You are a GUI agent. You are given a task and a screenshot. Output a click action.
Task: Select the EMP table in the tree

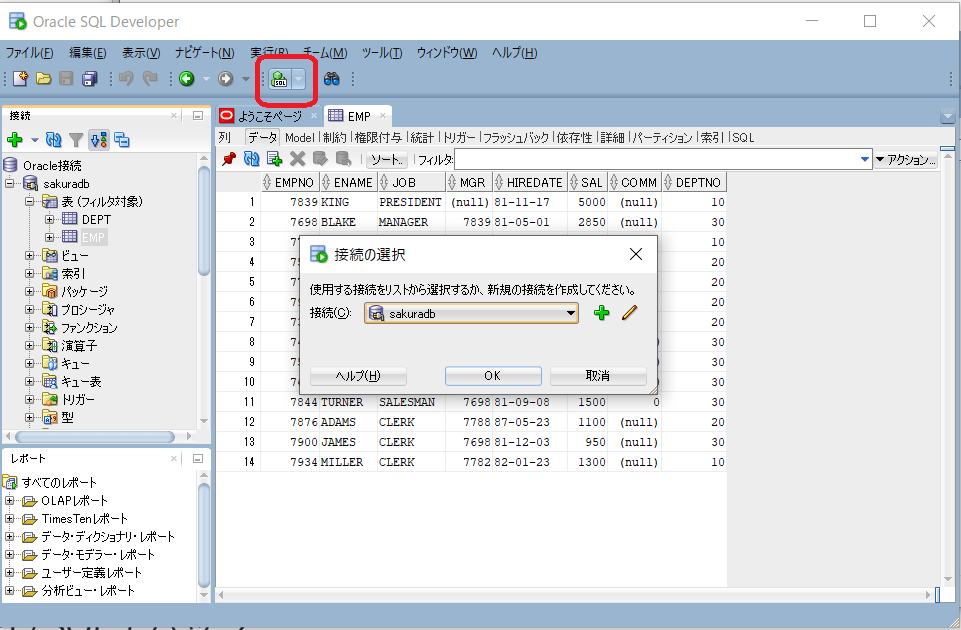[x=94, y=237]
